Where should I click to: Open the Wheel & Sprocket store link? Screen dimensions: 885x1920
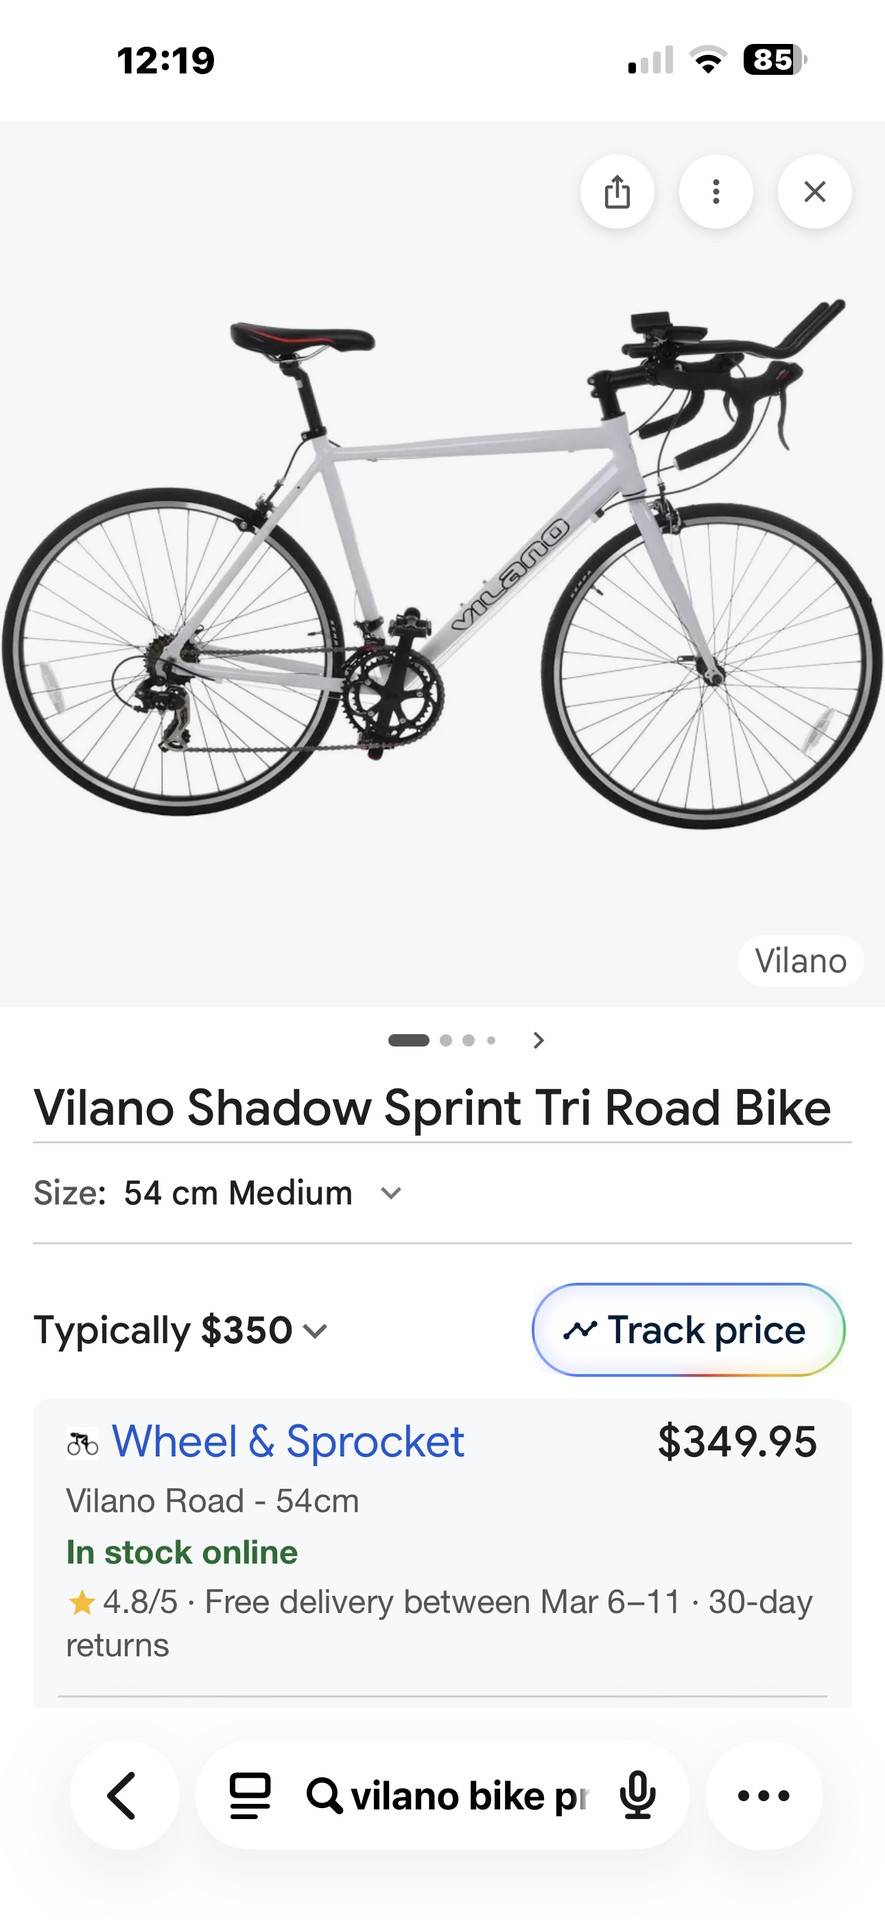click(288, 1442)
